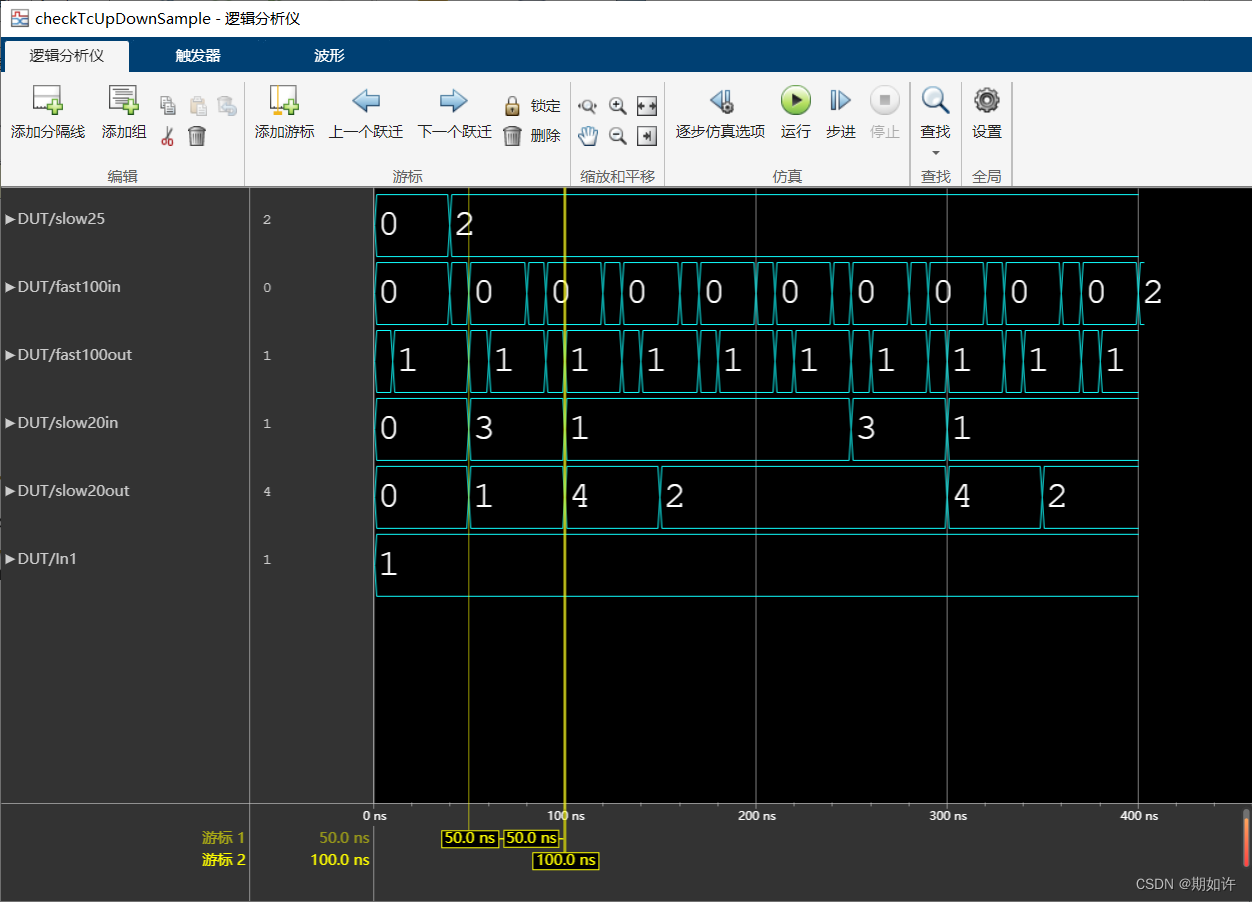Click the zoom out magnifier icon
The height and width of the screenshot is (902, 1252).
pos(617,135)
